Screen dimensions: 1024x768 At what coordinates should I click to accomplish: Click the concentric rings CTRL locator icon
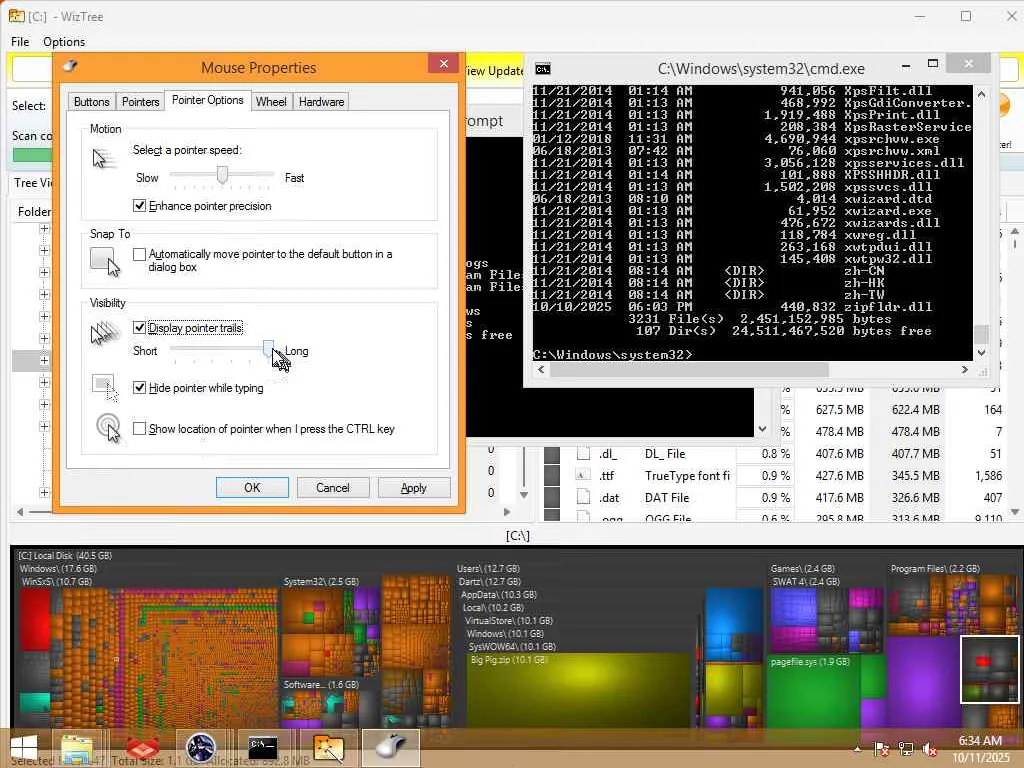[108, 428]
